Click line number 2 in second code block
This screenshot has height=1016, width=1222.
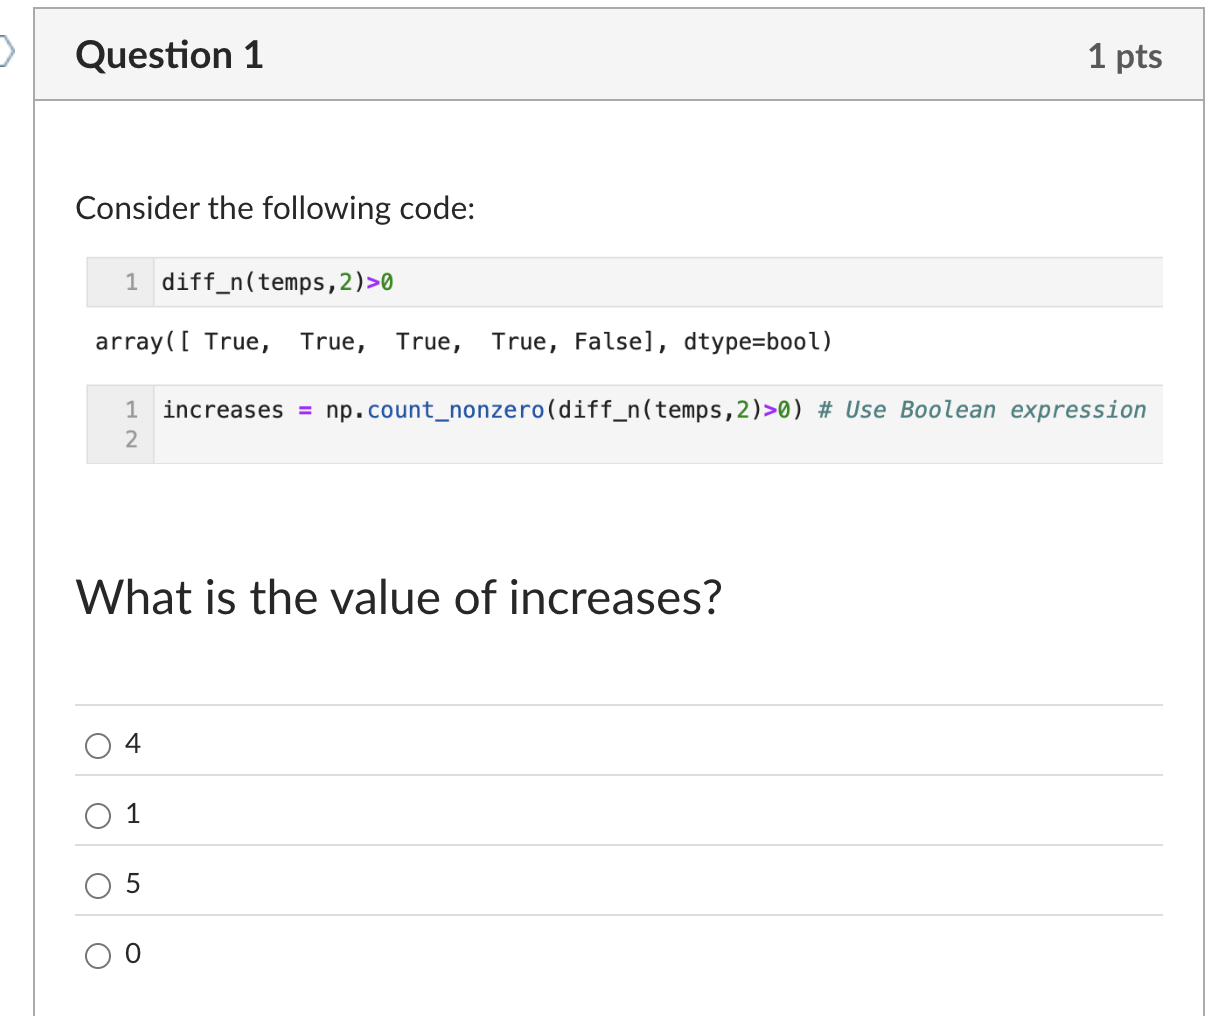click(131, 438)
